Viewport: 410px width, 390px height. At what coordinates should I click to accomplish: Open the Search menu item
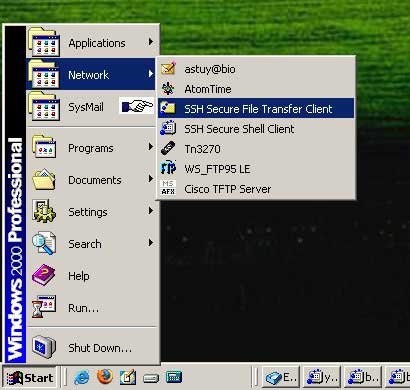91,244
